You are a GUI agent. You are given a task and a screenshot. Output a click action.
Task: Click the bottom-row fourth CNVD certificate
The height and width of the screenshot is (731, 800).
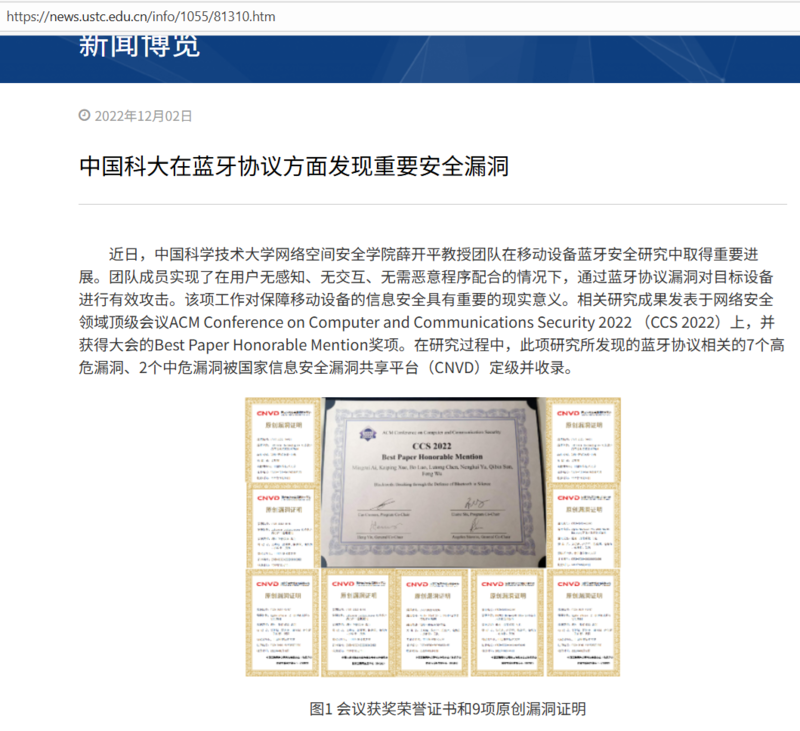click(x=507, y=621)
